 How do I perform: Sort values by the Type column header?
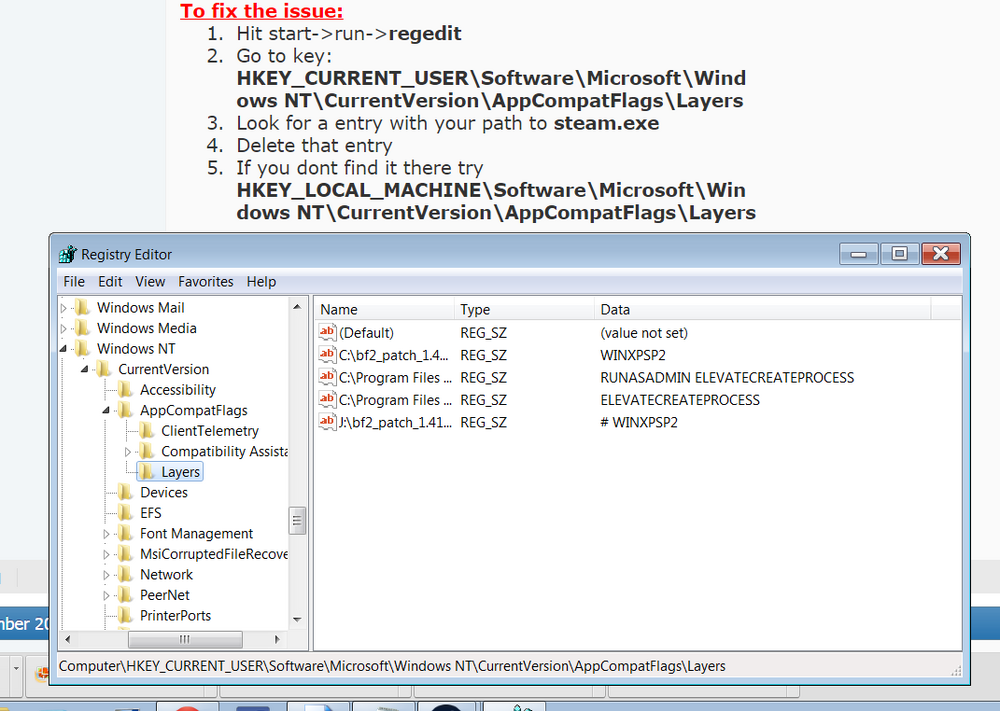click(x=524, y=309)
